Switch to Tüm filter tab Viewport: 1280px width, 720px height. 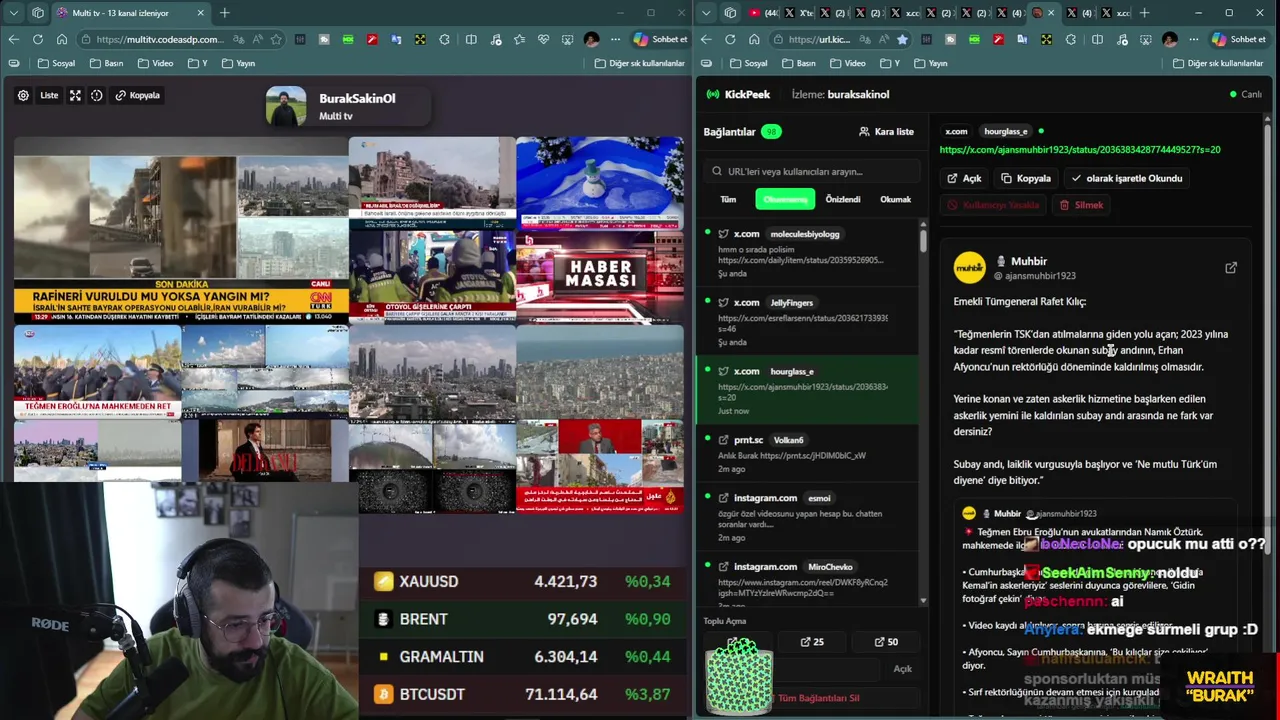728,199
